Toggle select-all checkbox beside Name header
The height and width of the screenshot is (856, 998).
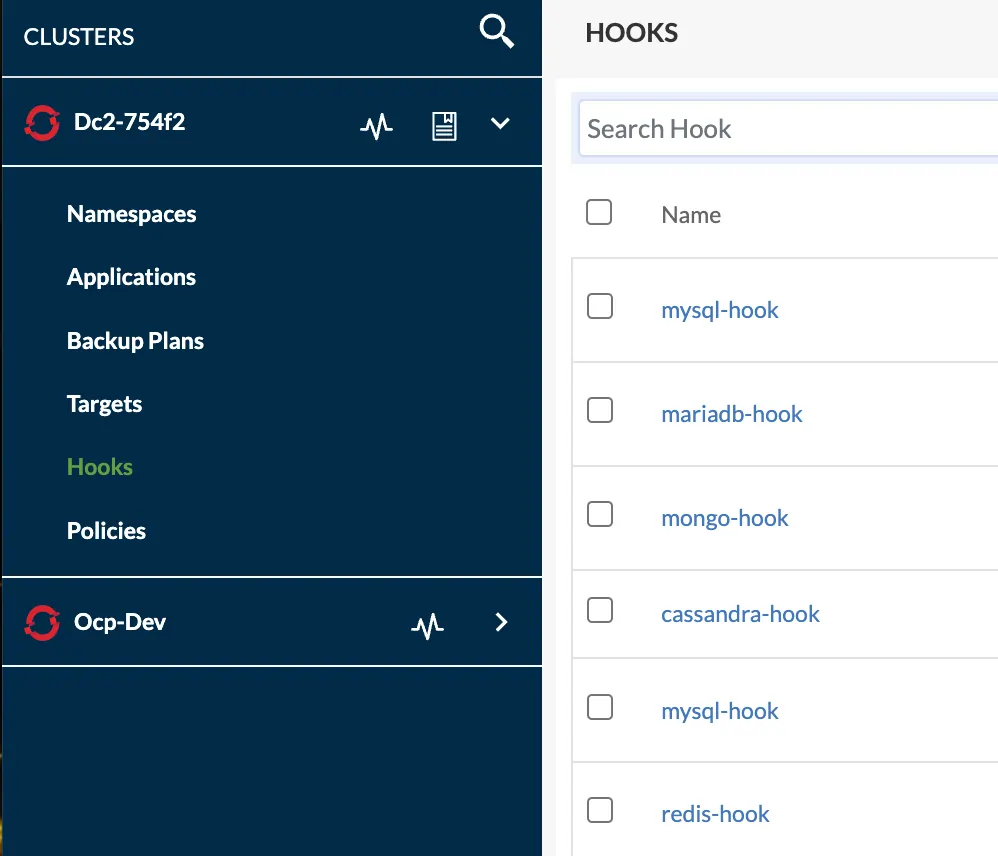tap(599, 212)
